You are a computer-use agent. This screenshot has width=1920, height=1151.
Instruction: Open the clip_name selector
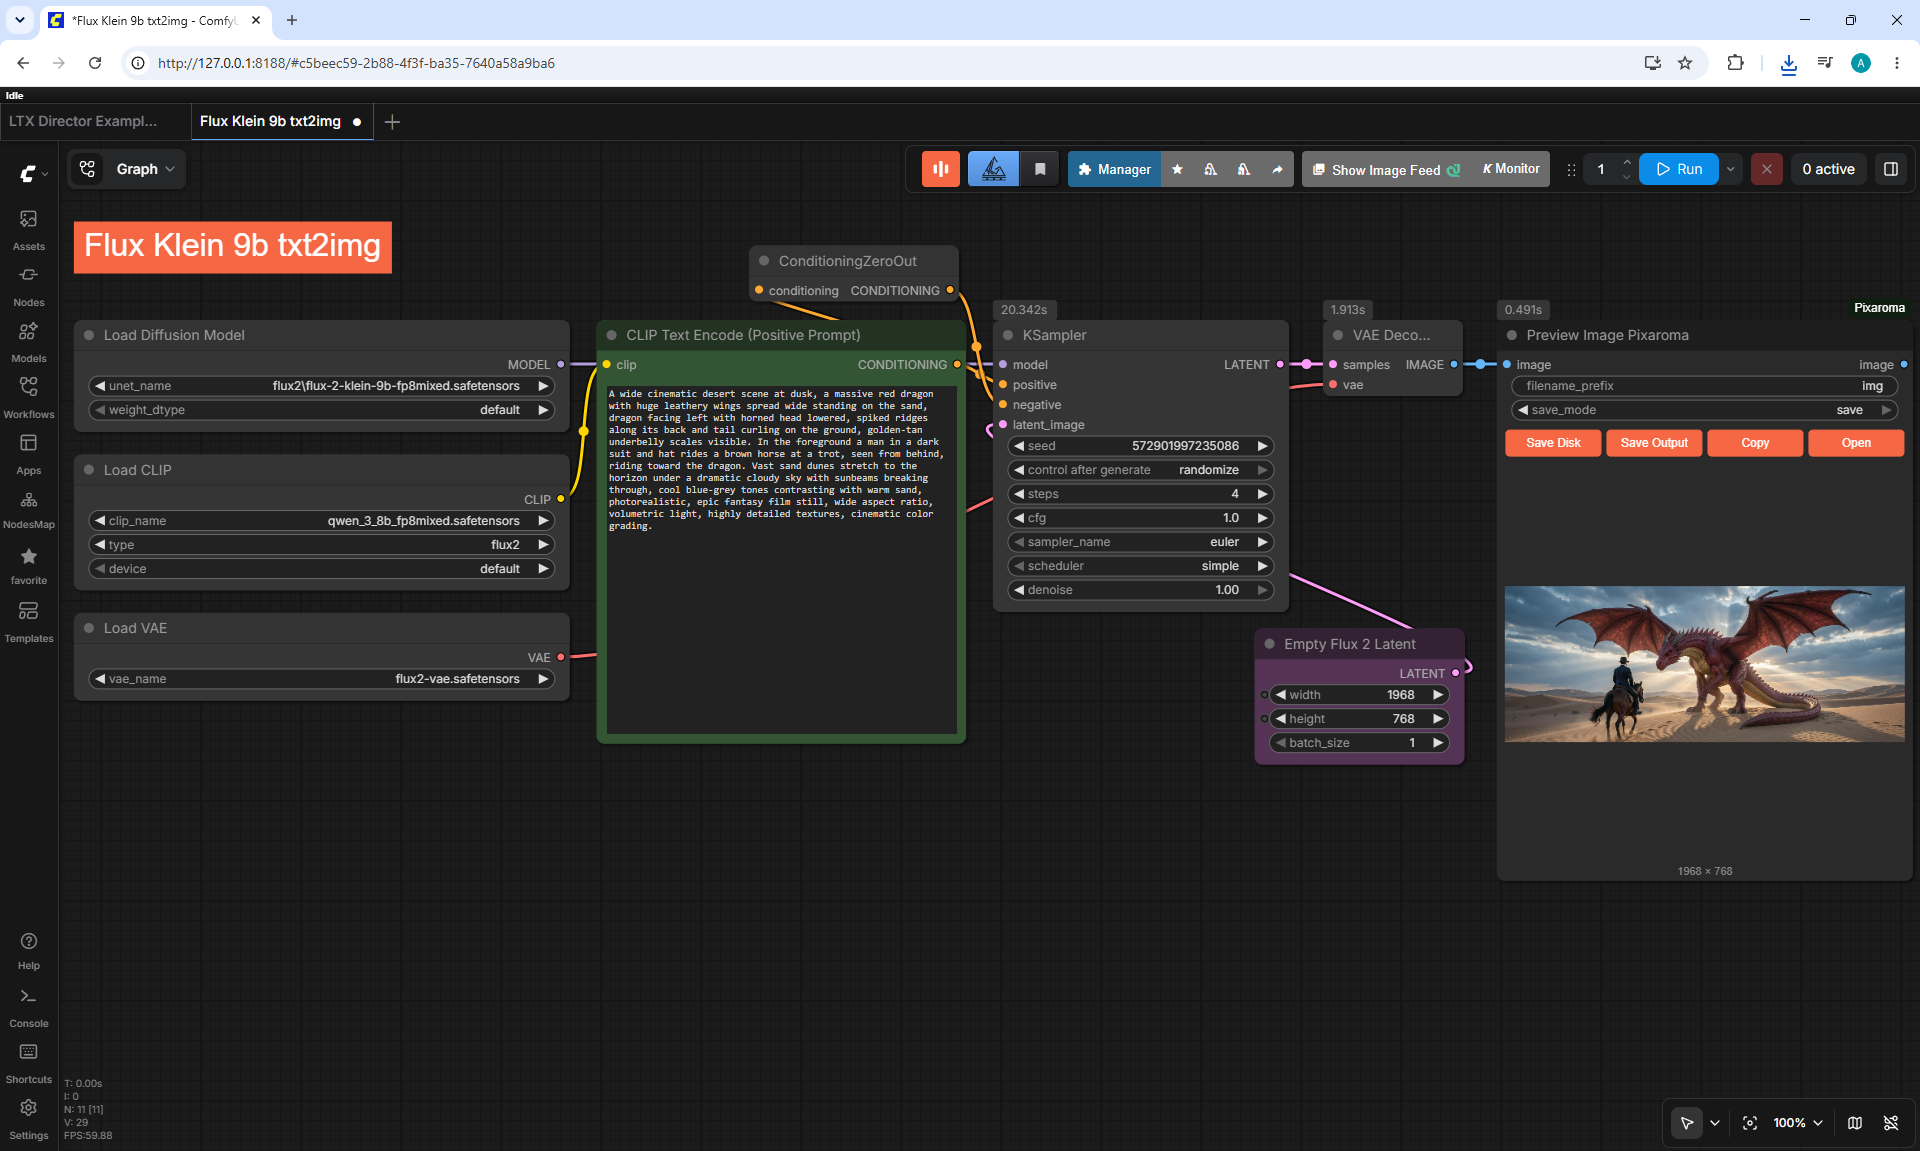pyautogui.click(x=322, y=521)
